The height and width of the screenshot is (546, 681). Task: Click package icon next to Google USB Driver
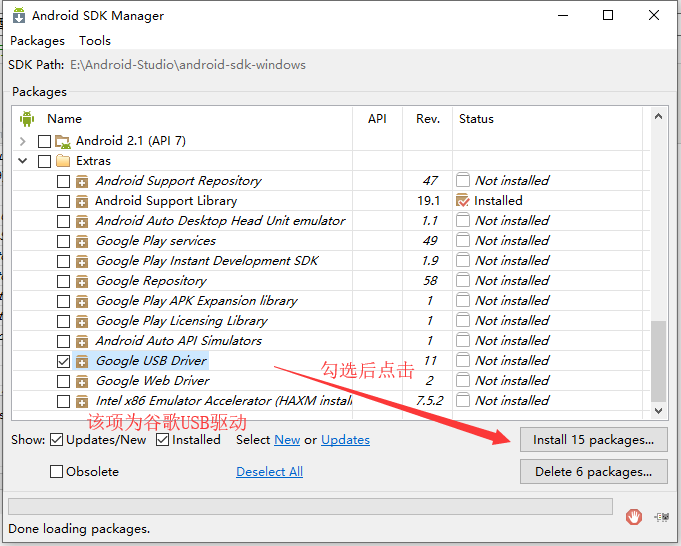pos(82,361)
